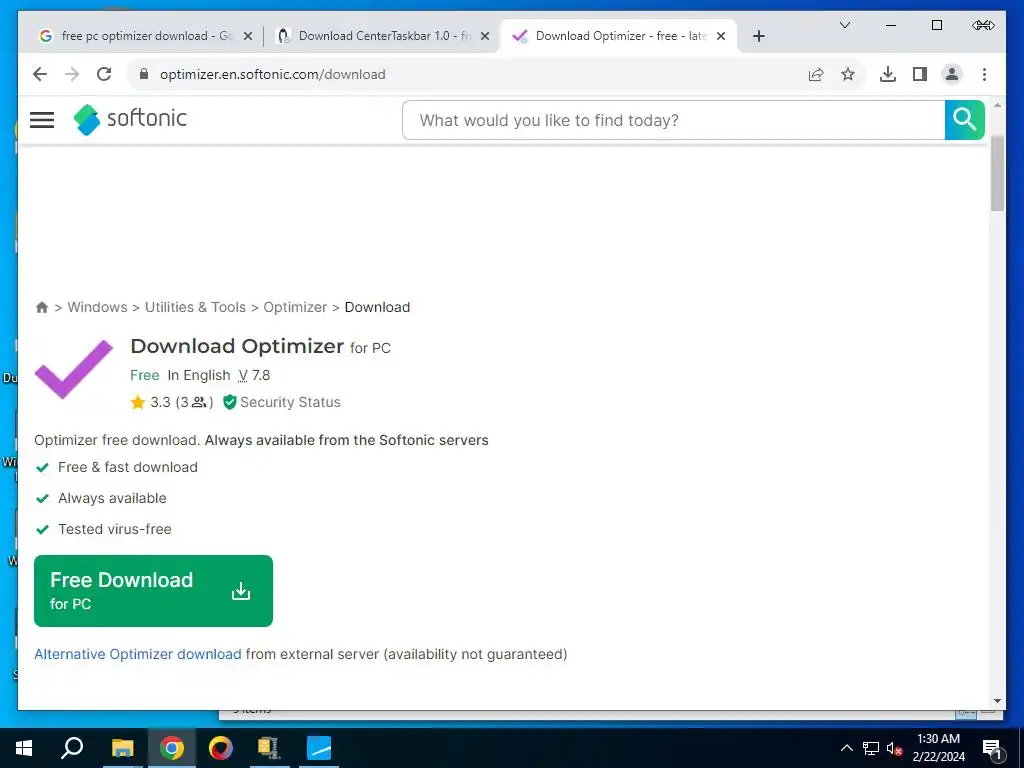
Task: Share this page icon in address bar
Action: pos(816,74)
